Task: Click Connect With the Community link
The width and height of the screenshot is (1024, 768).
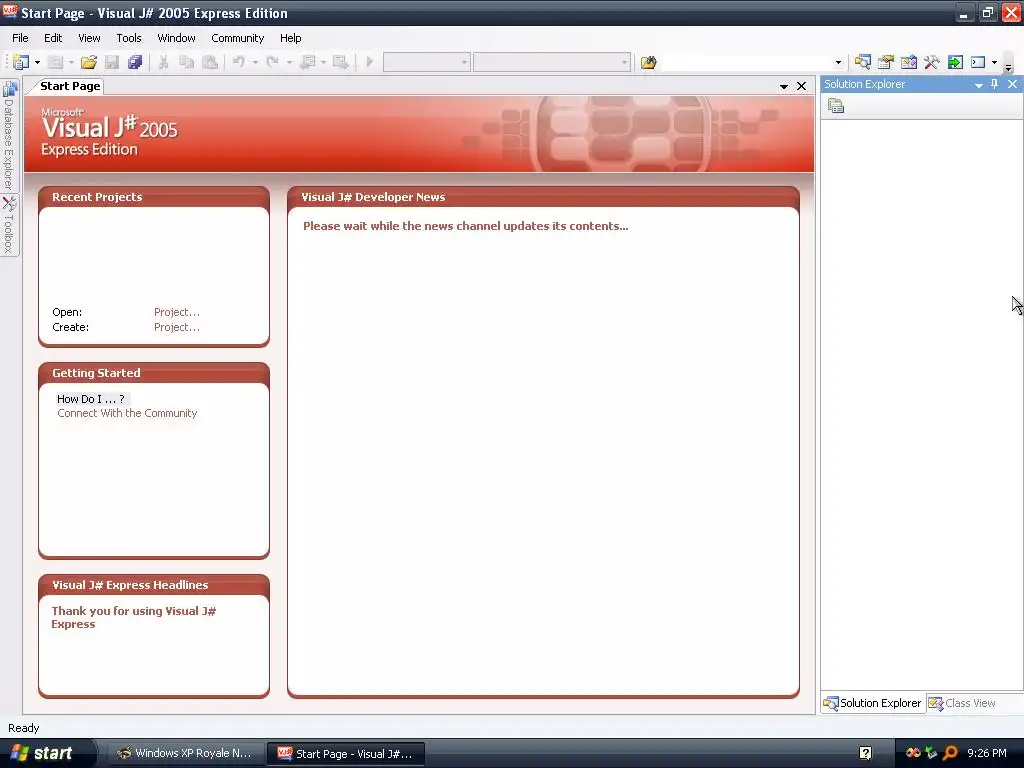Action: [127, 413]
